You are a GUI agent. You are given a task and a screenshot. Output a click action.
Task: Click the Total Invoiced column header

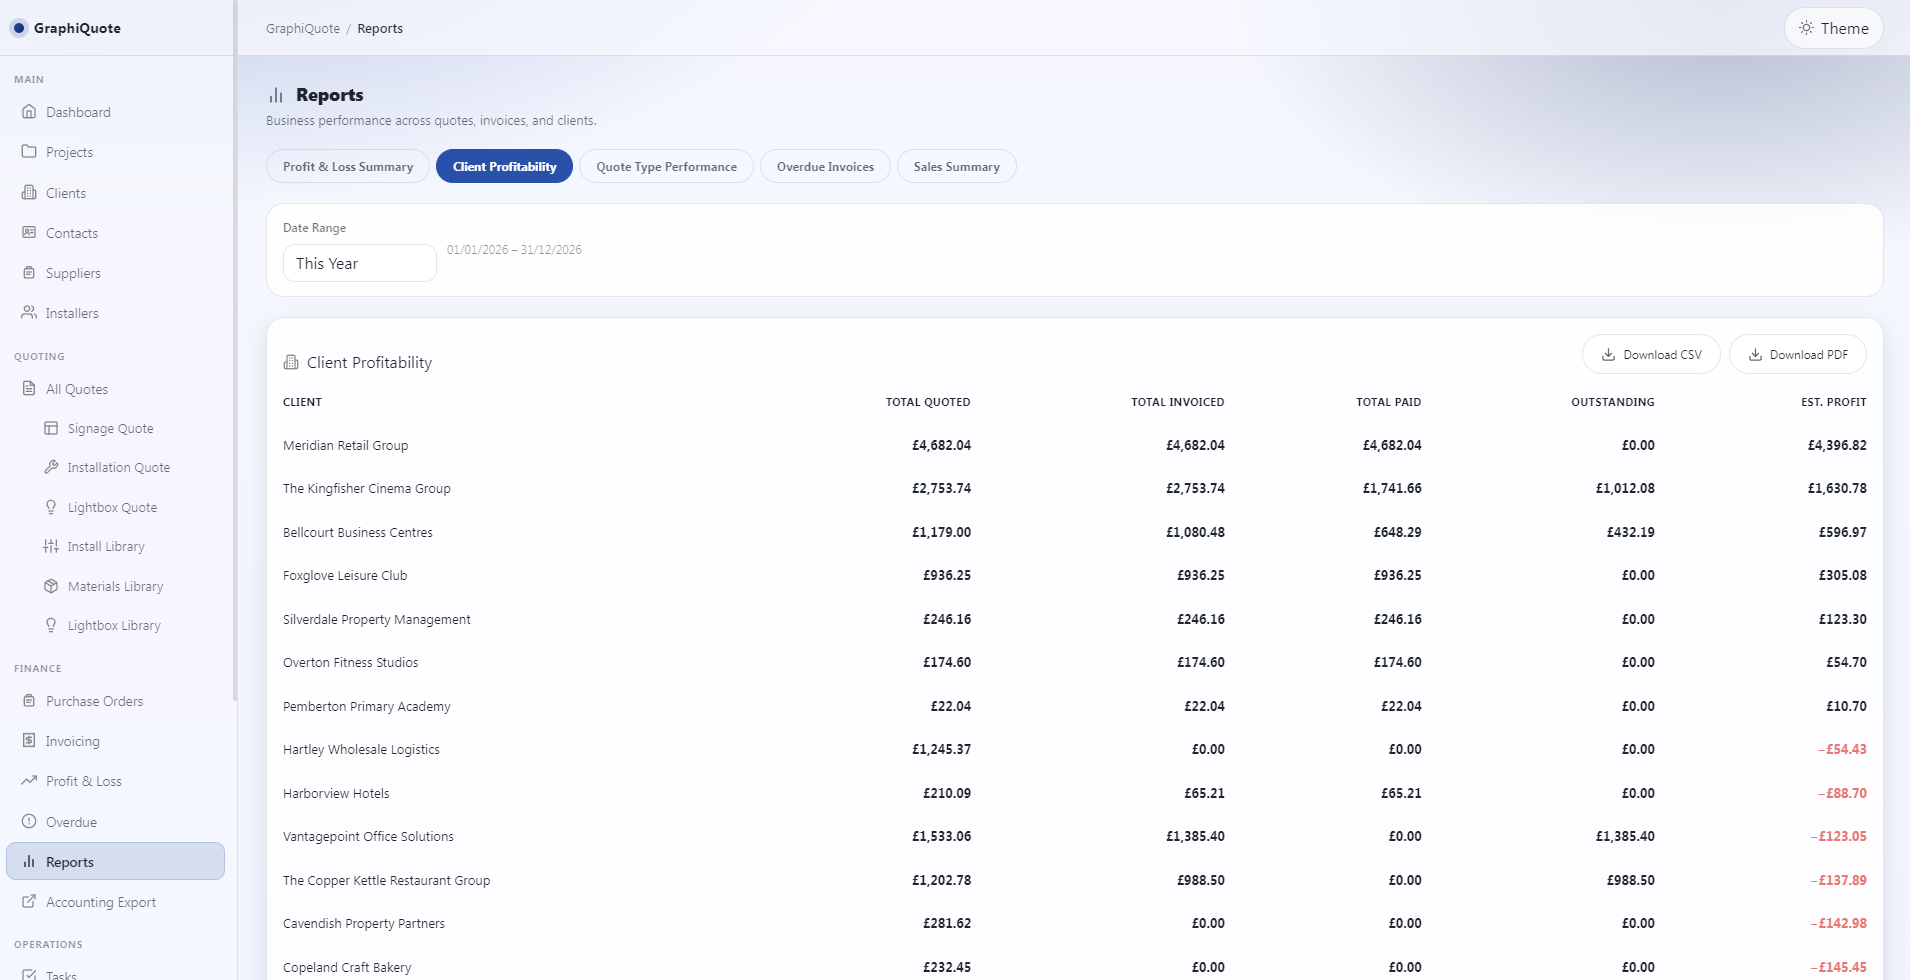1178,402
